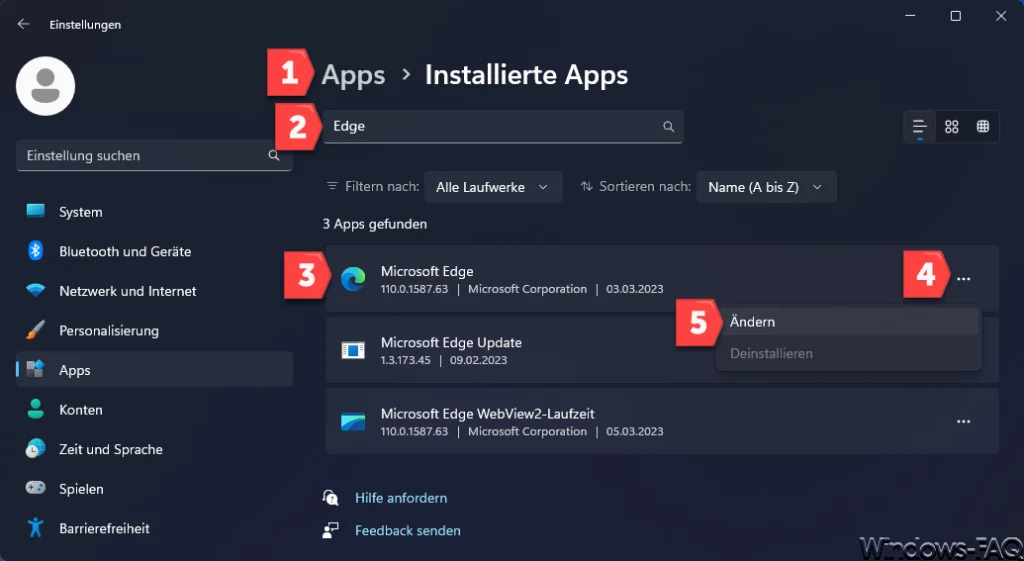
Task: Expand the Alle Laufwerke filter dropdown
Action: click(493, 187)
